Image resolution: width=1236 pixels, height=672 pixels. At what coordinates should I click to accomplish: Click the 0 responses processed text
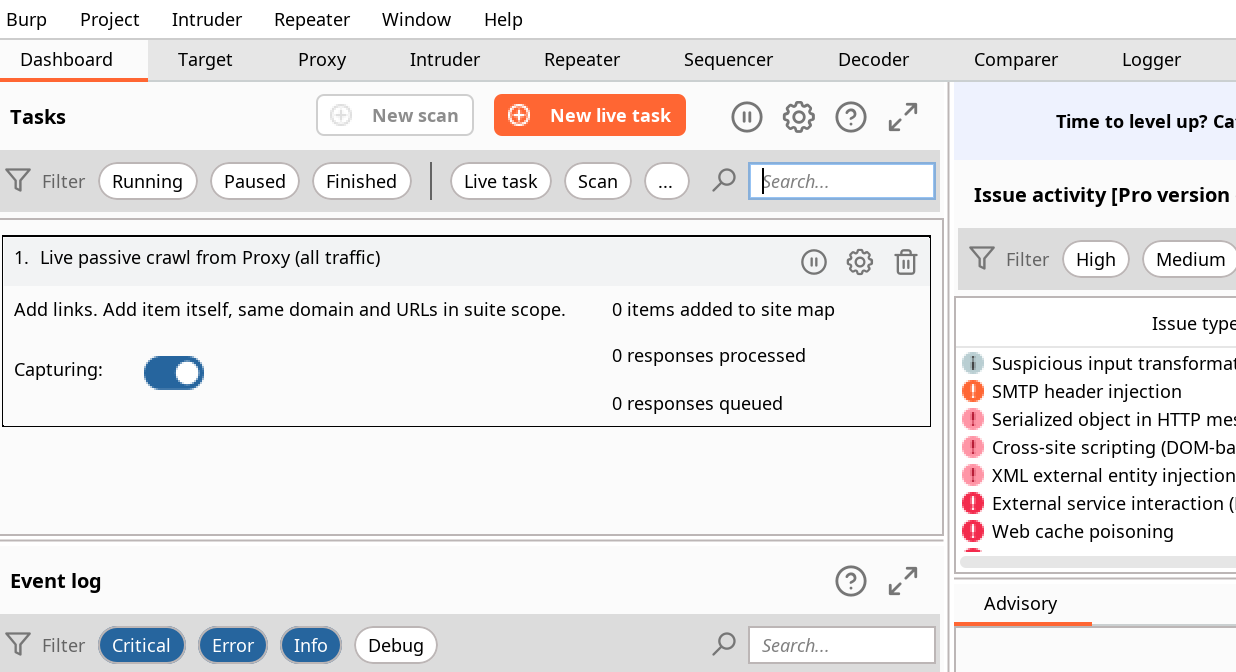click(x=709, y=356)
